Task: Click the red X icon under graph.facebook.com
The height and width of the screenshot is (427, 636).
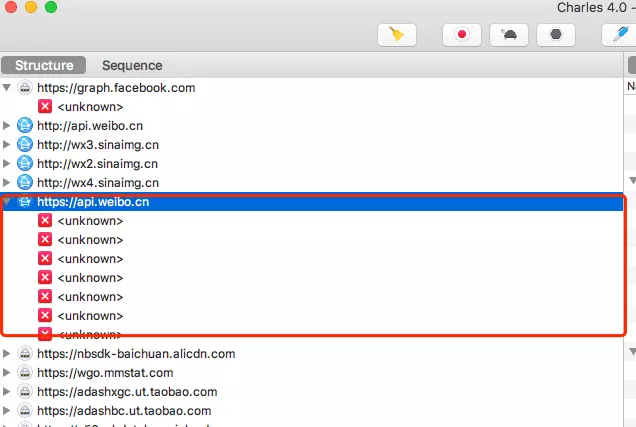Action: click(45, 107)
